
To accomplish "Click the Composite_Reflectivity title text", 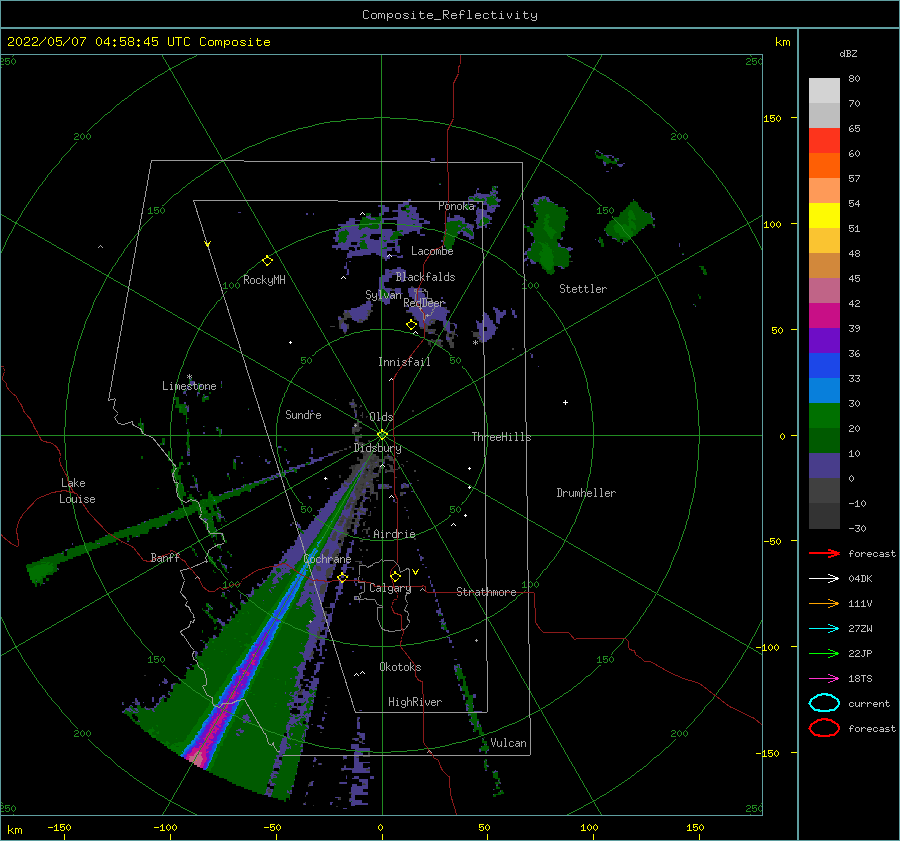I will (x=449, y=15).
